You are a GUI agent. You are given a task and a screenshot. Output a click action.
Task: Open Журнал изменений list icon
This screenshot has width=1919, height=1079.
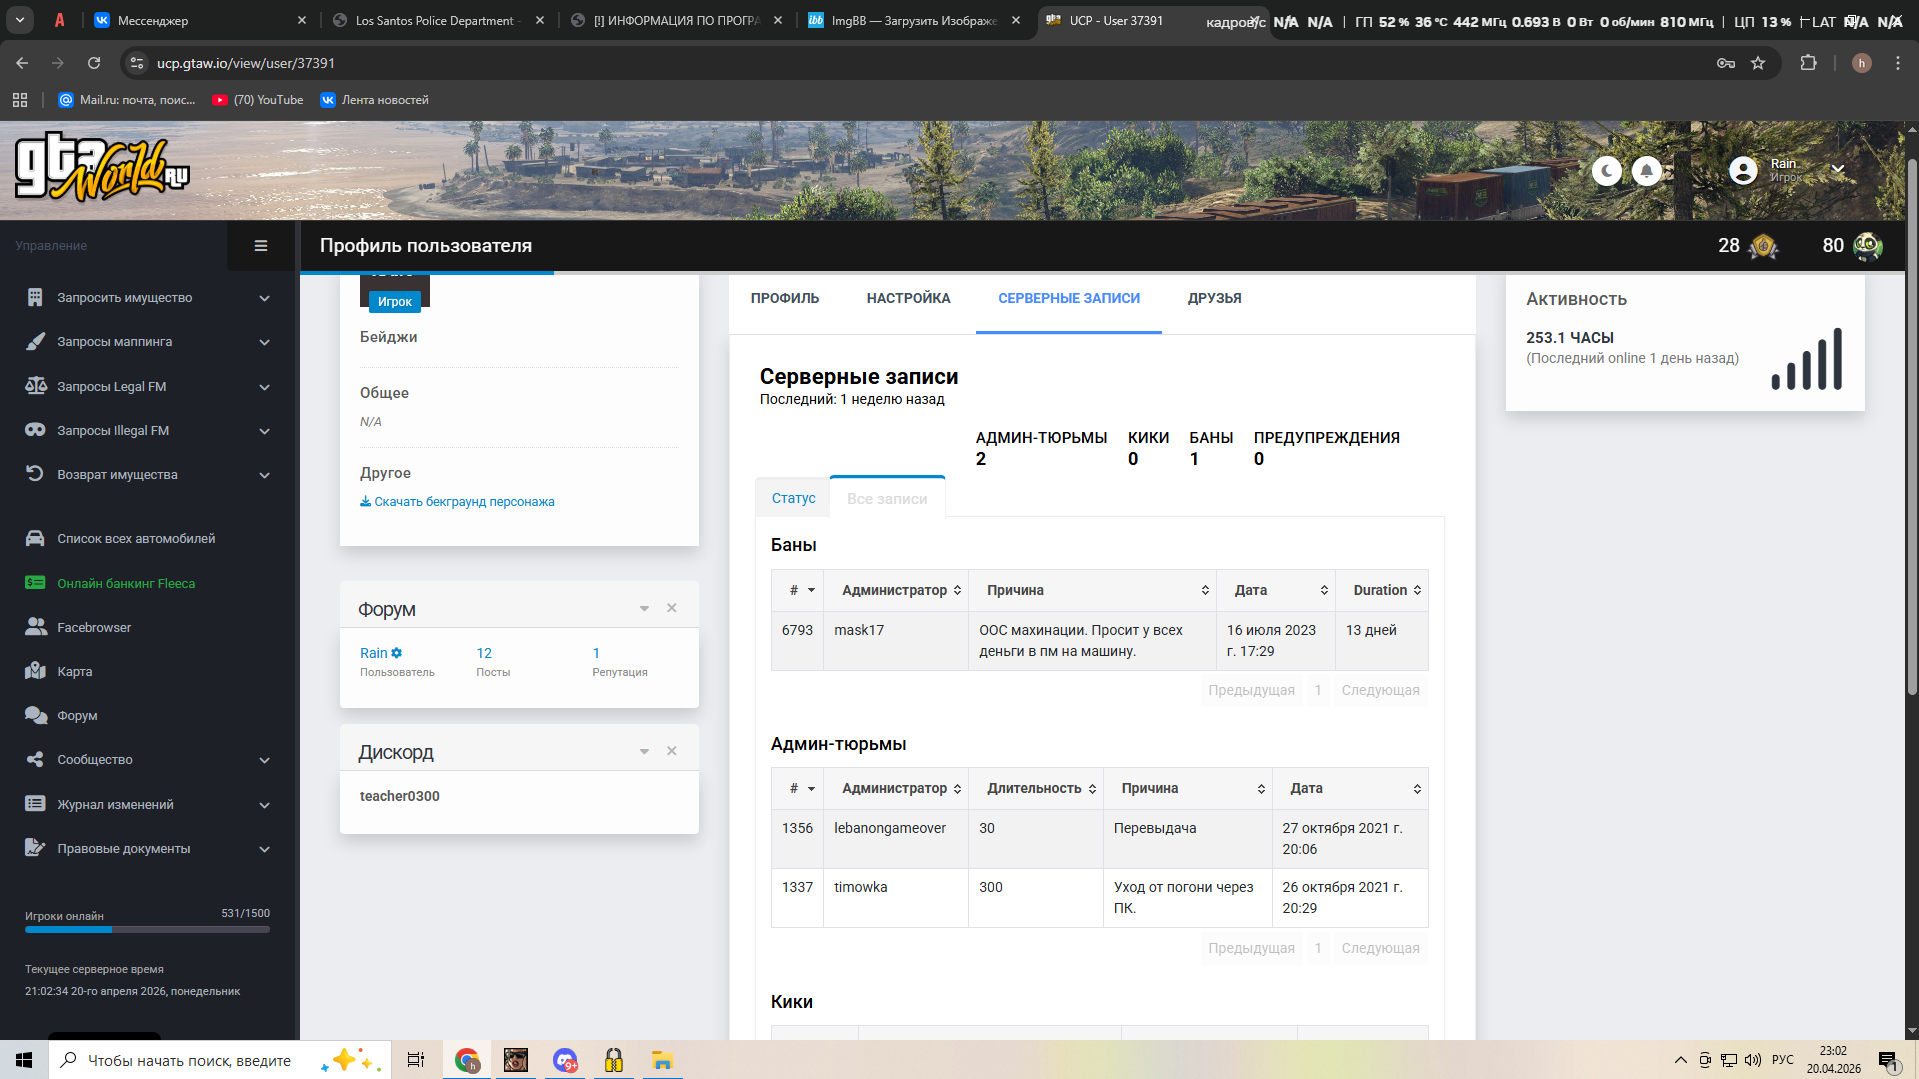[35, 804]
